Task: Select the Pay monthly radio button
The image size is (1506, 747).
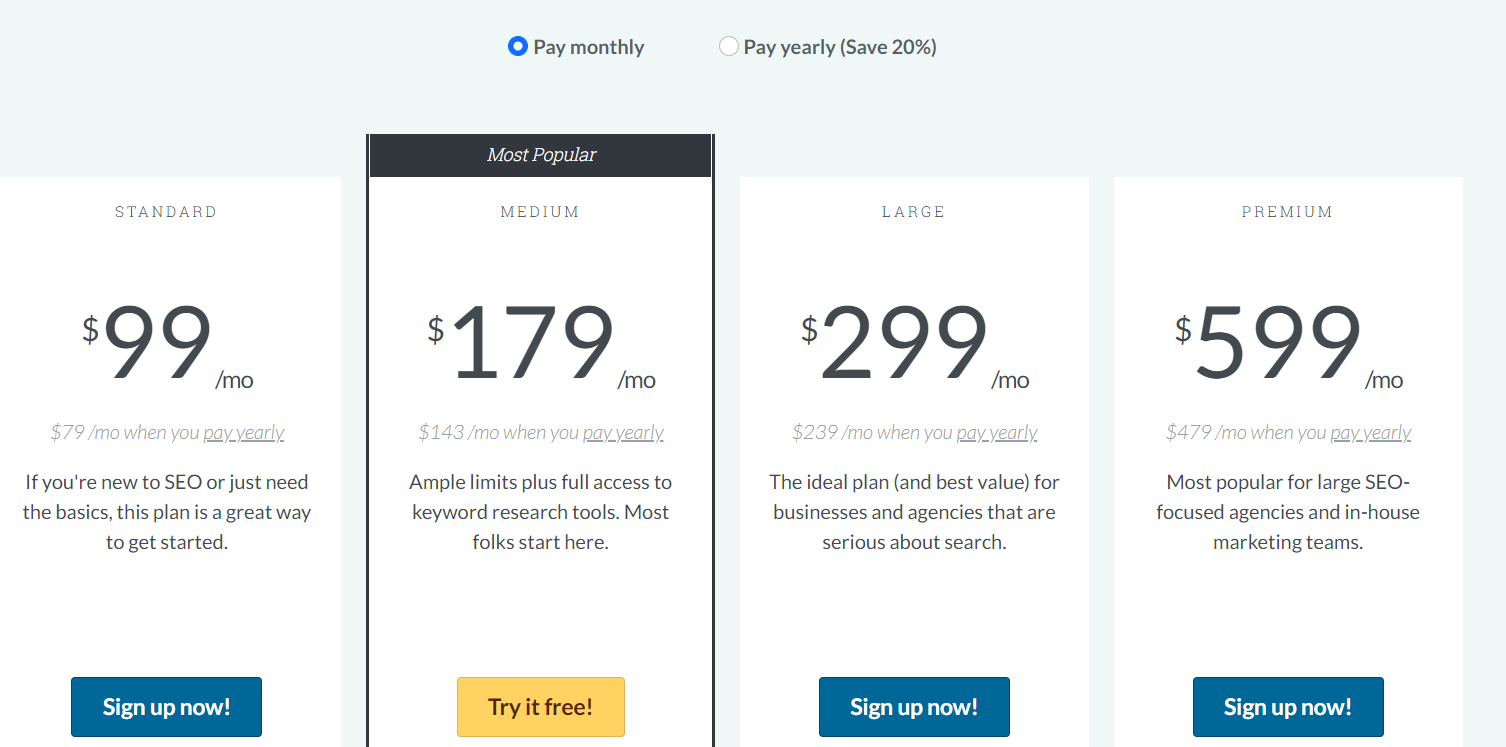Action: [x=517, y=46]
